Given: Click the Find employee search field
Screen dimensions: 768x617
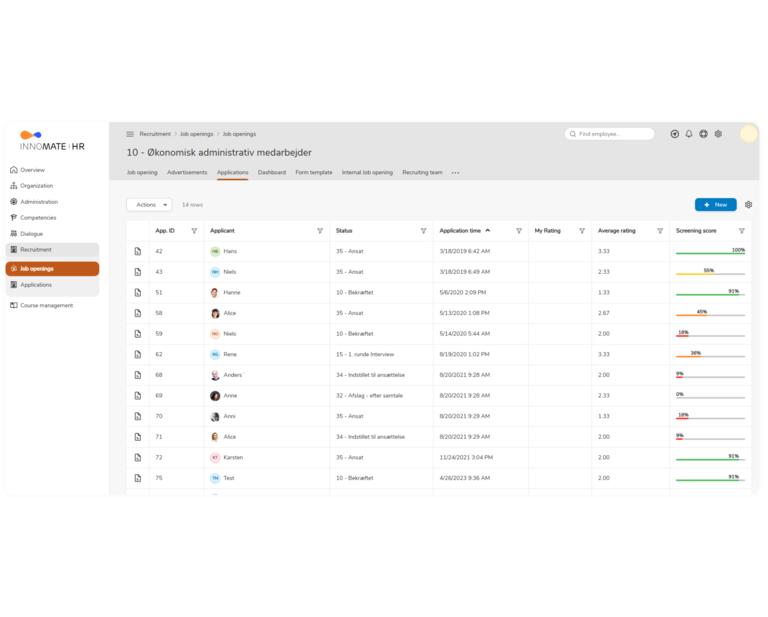Looking at the screenshot, I should click(x=613, y=134).
